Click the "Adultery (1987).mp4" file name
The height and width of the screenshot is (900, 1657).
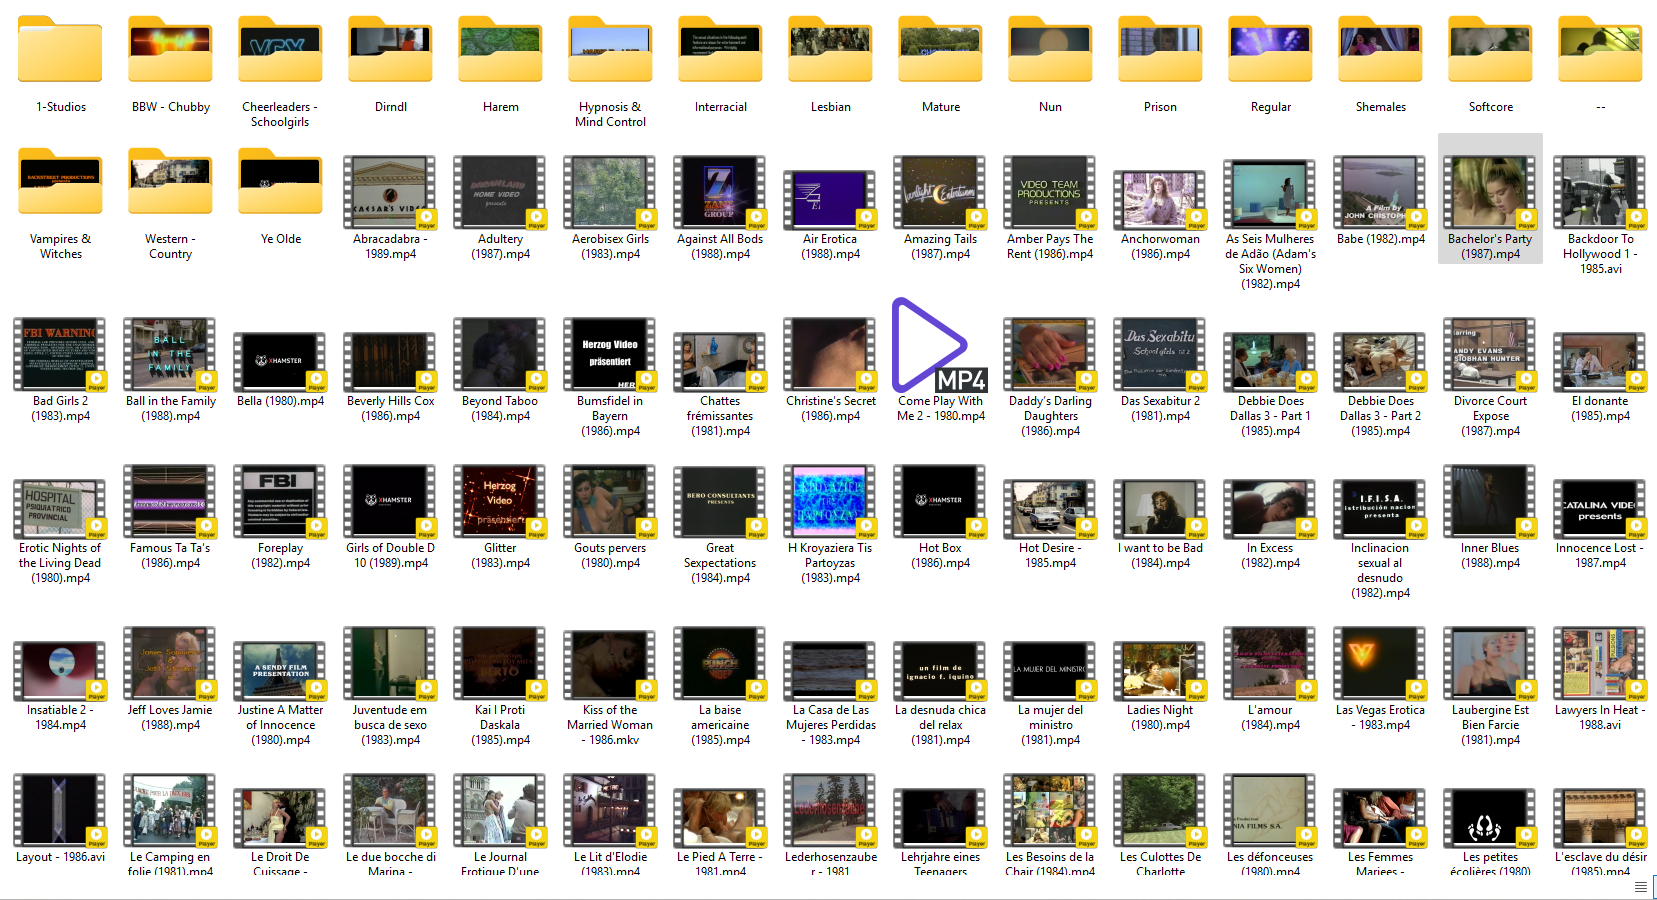[500, 246]
